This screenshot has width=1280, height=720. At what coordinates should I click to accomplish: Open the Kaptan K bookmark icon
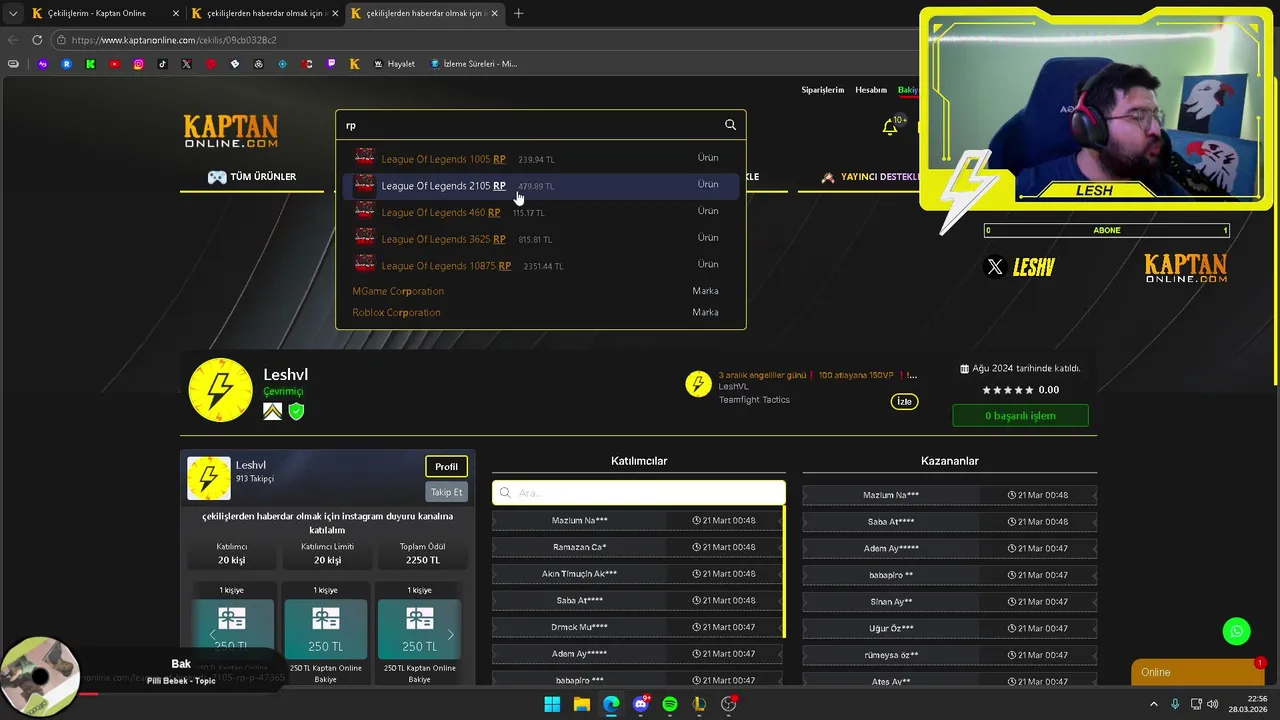(355, 64)
